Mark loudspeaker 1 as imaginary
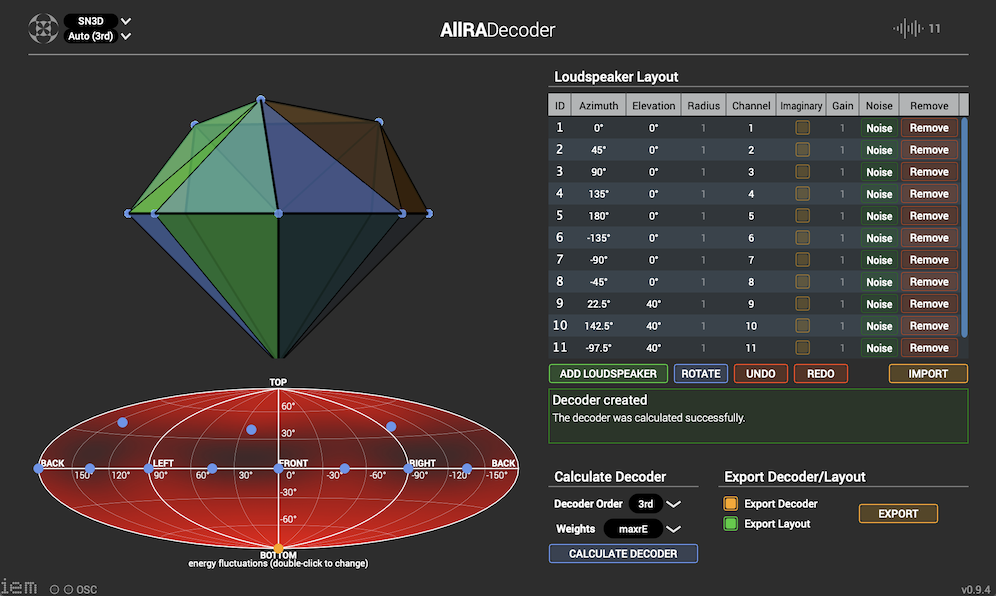This screenshot has width=996, height=596. pyautogui.click(x=801, y=128)
